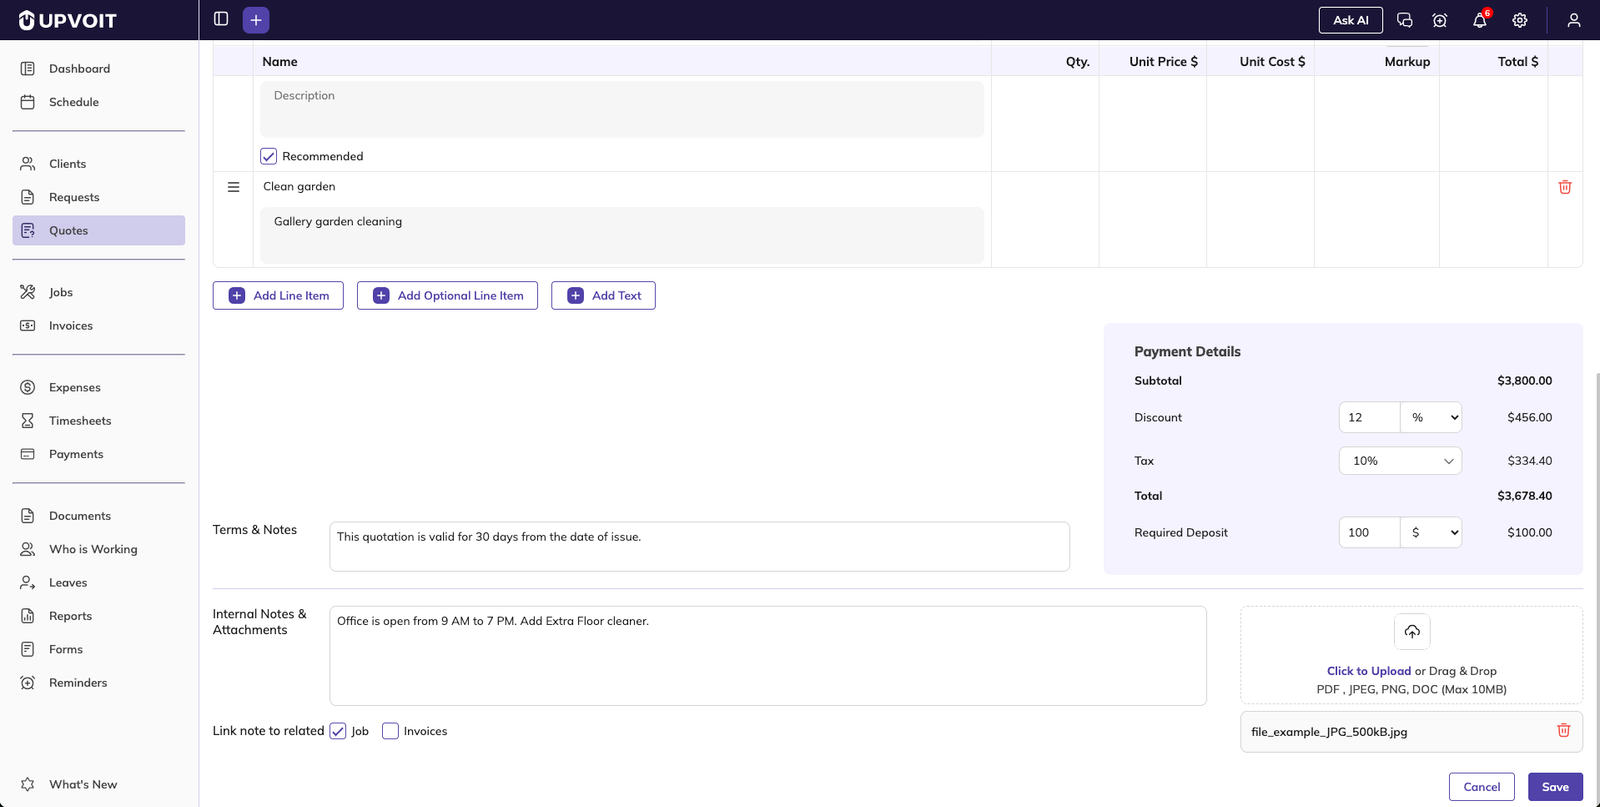
Task: Click the purple plus quick-create icon
Action: pyautogui.click(x=256, y=20)
